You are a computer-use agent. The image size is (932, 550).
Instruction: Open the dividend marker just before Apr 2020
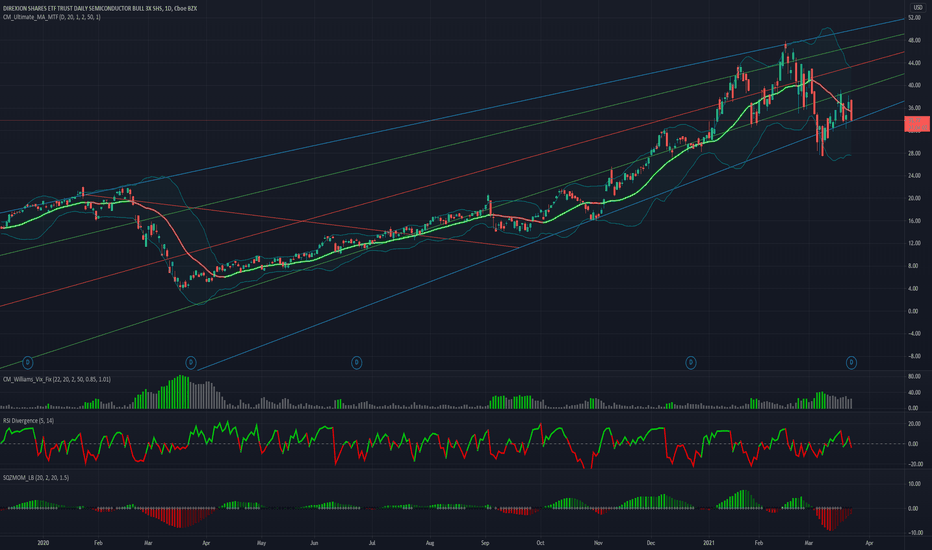coord(191,362)
